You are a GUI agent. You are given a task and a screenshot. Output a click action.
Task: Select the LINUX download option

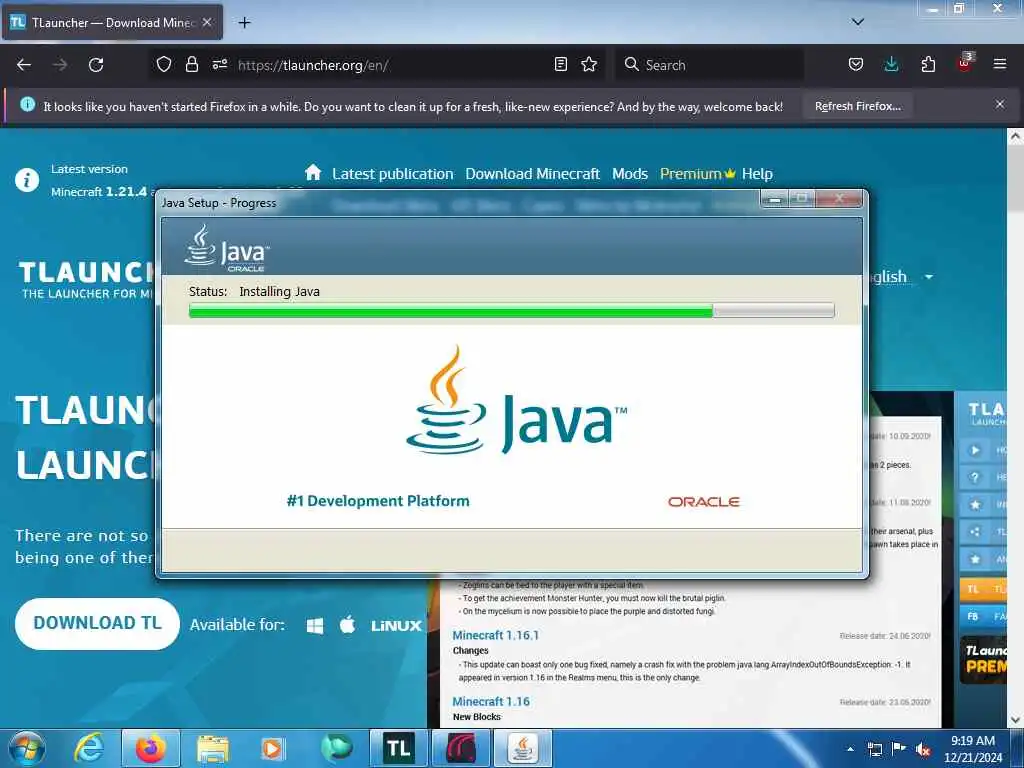[396, 626]
